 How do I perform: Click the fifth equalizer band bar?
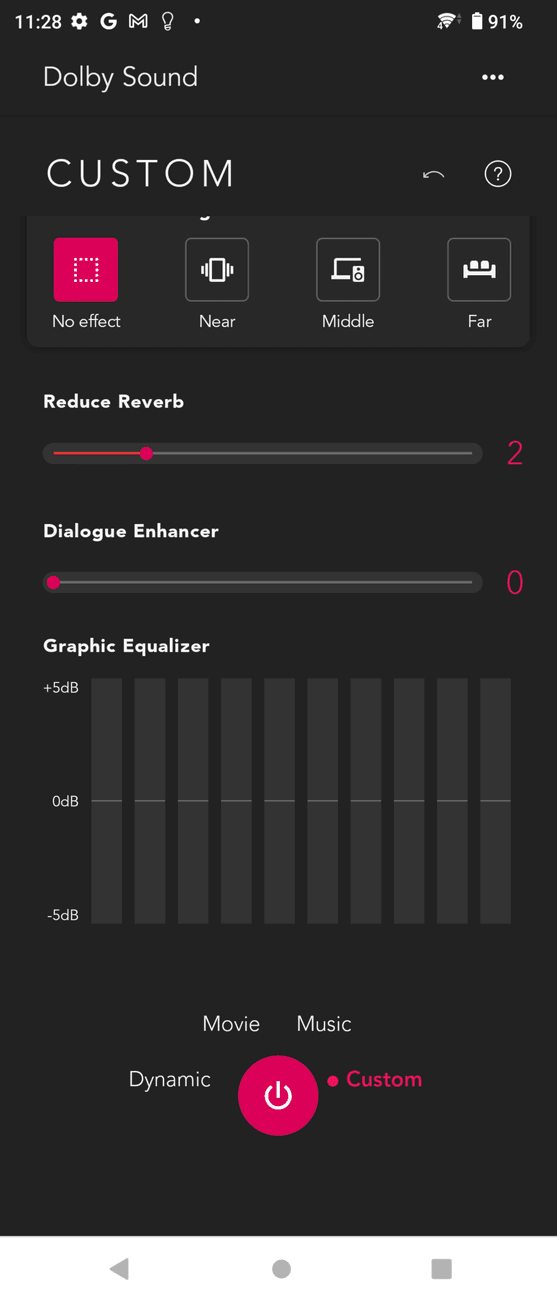coord(280,801)
